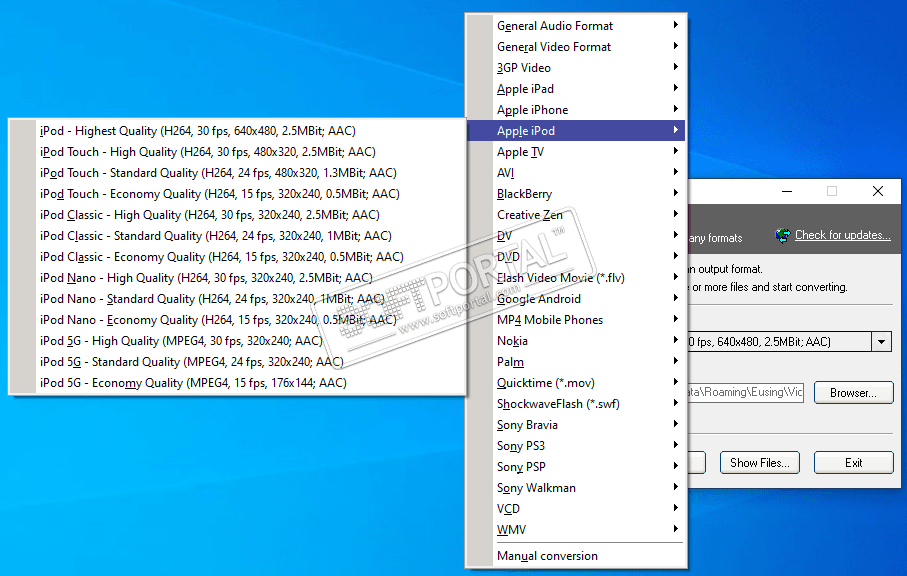
Task: Open the Nokia submenu
Action: 576,341
